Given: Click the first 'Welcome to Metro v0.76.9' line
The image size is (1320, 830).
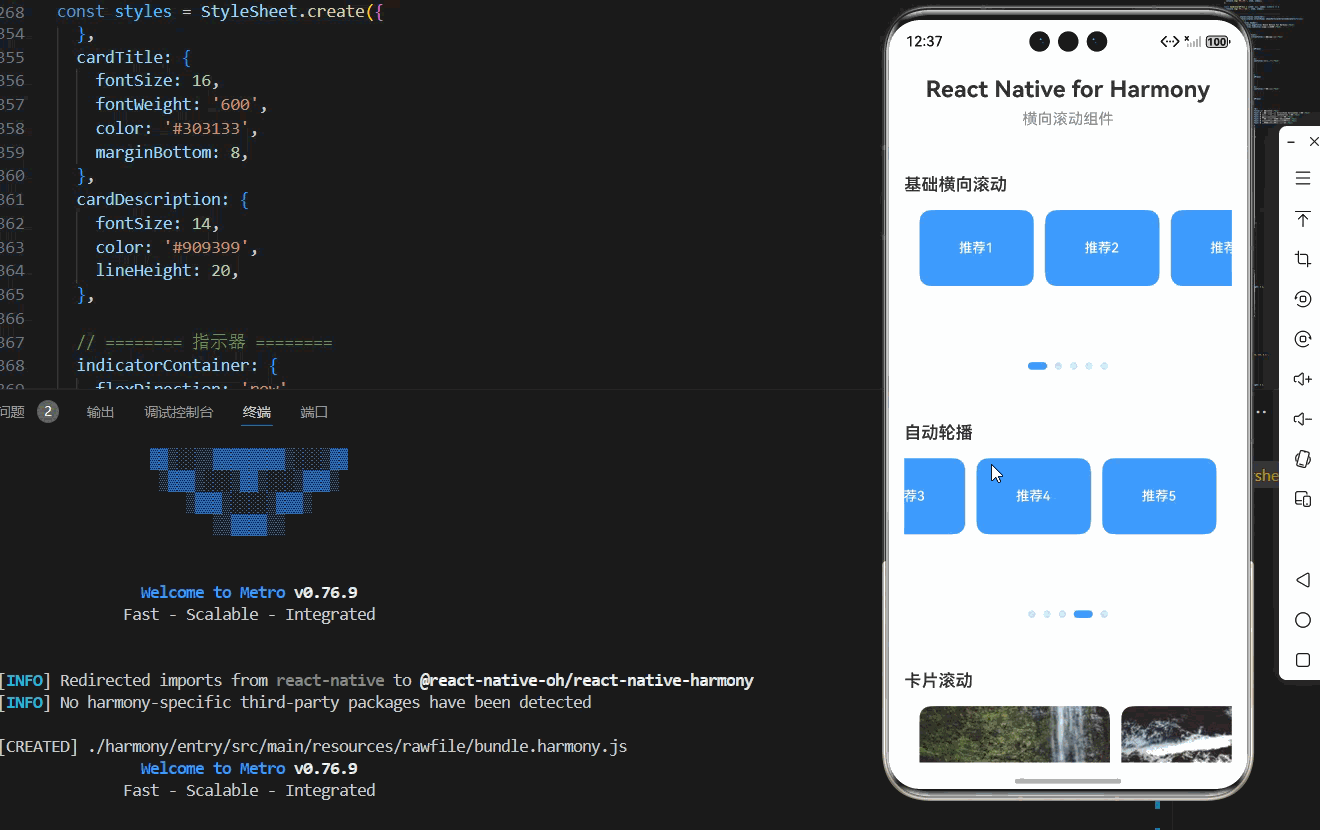Looking at the screenshot, I should pos(249,592).
